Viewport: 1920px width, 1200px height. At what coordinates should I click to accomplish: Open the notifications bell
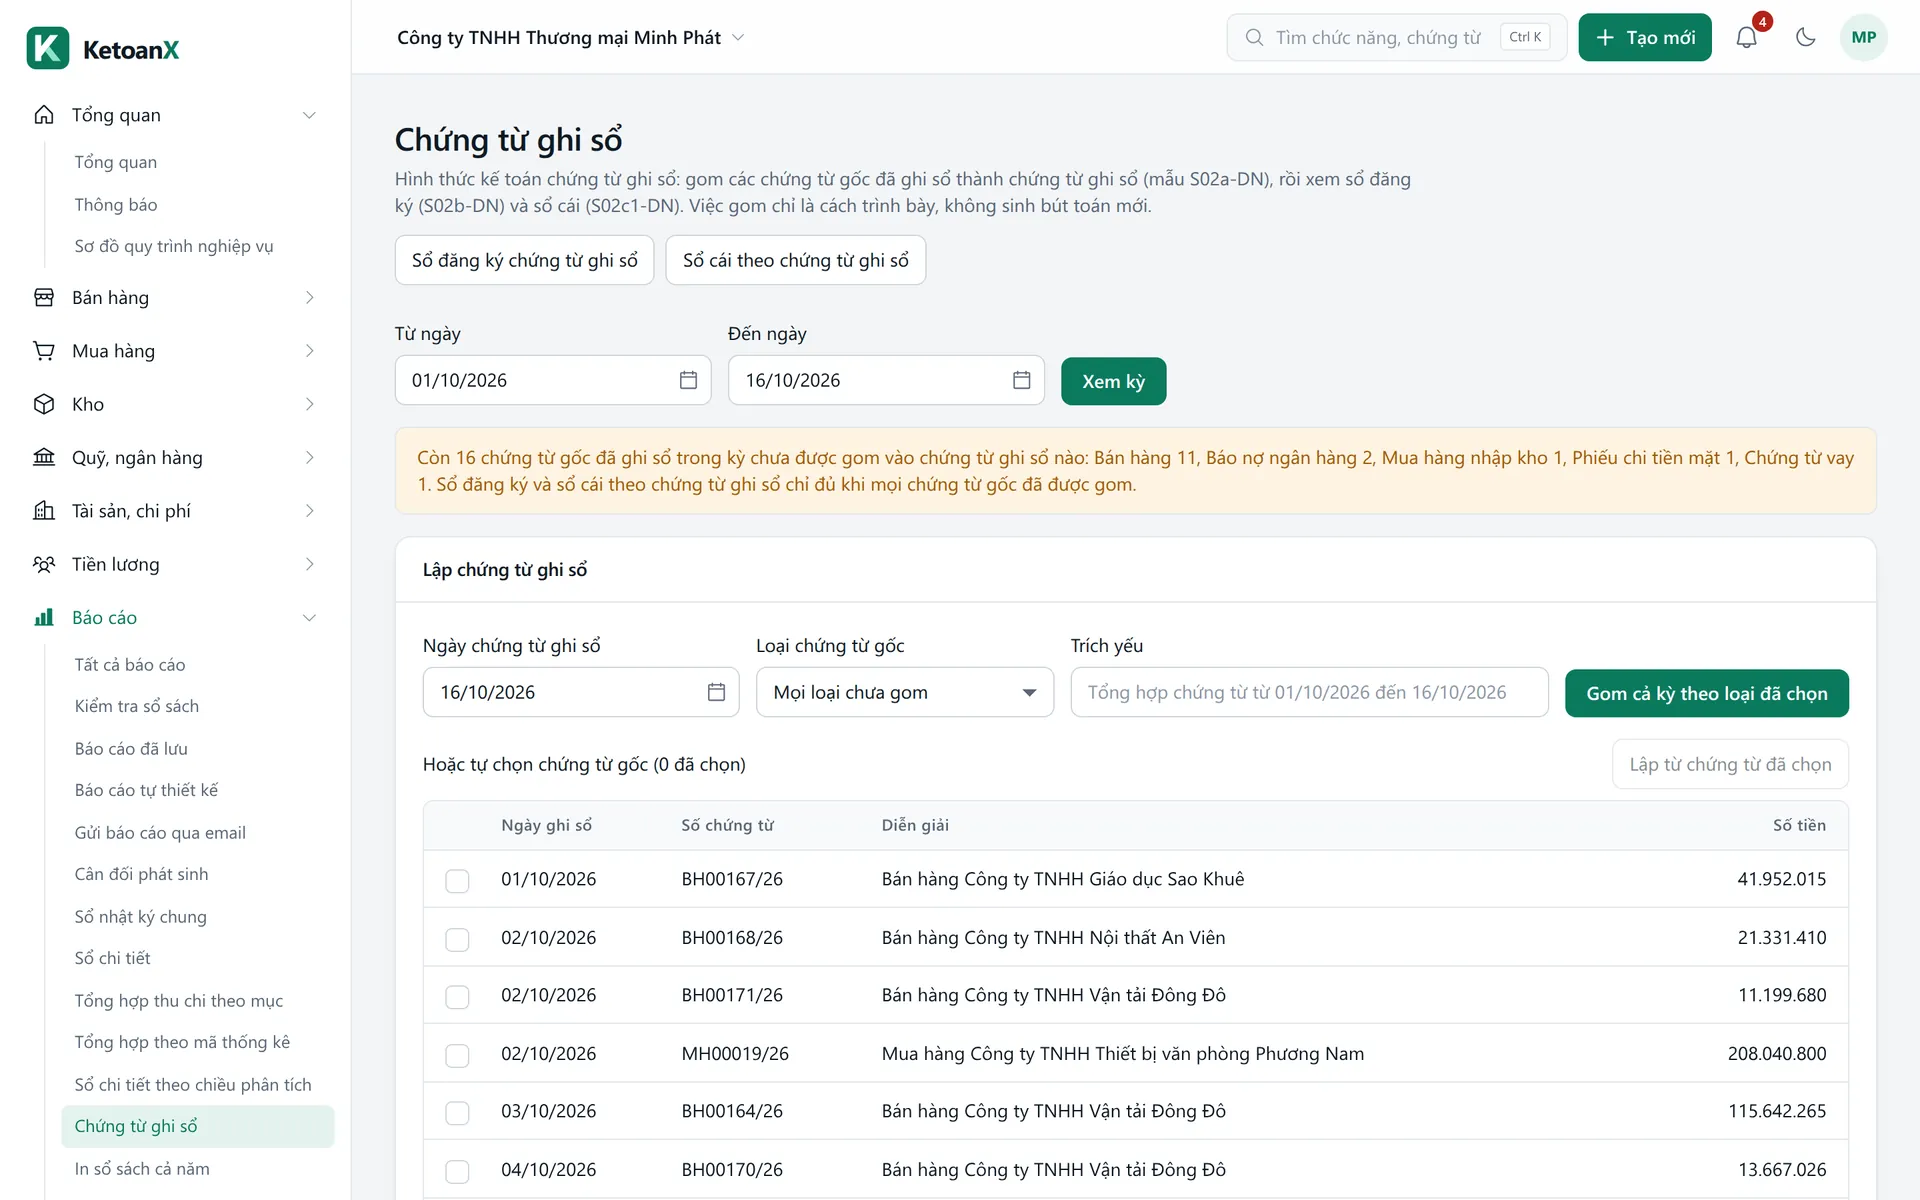coord(1746,38)
